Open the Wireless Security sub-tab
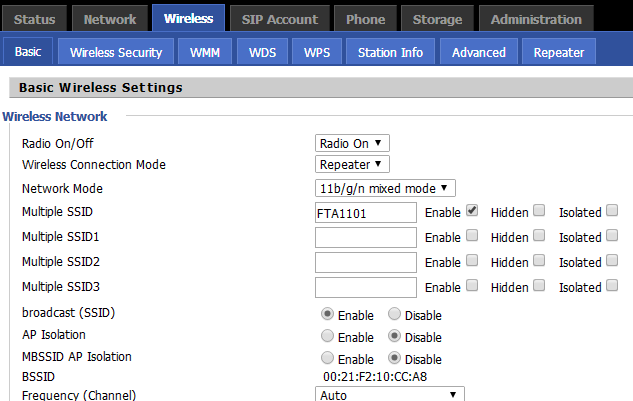This screenshot has height=401, width=633. click(x=116, y=52)
